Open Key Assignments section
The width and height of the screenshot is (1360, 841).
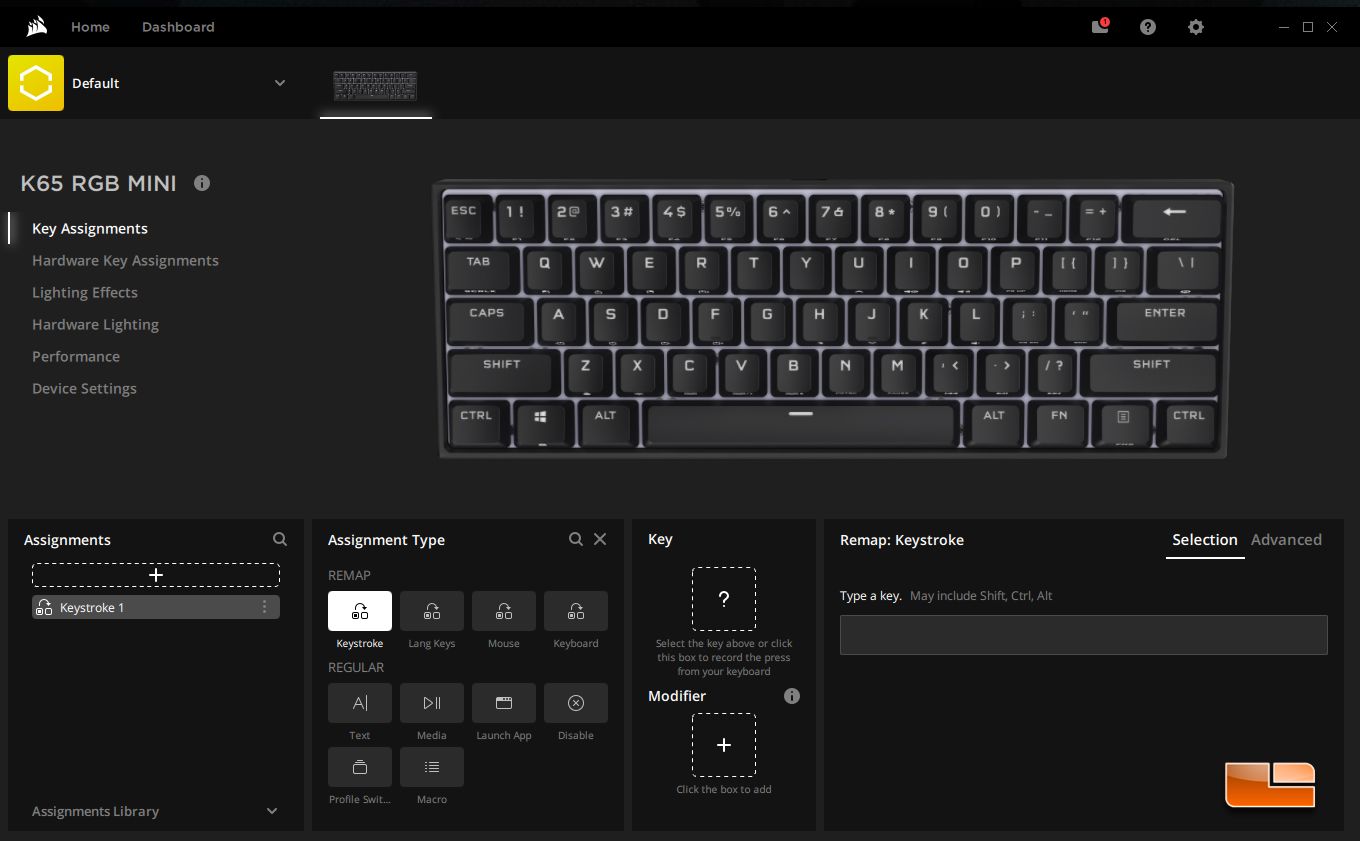coord(90,228)
